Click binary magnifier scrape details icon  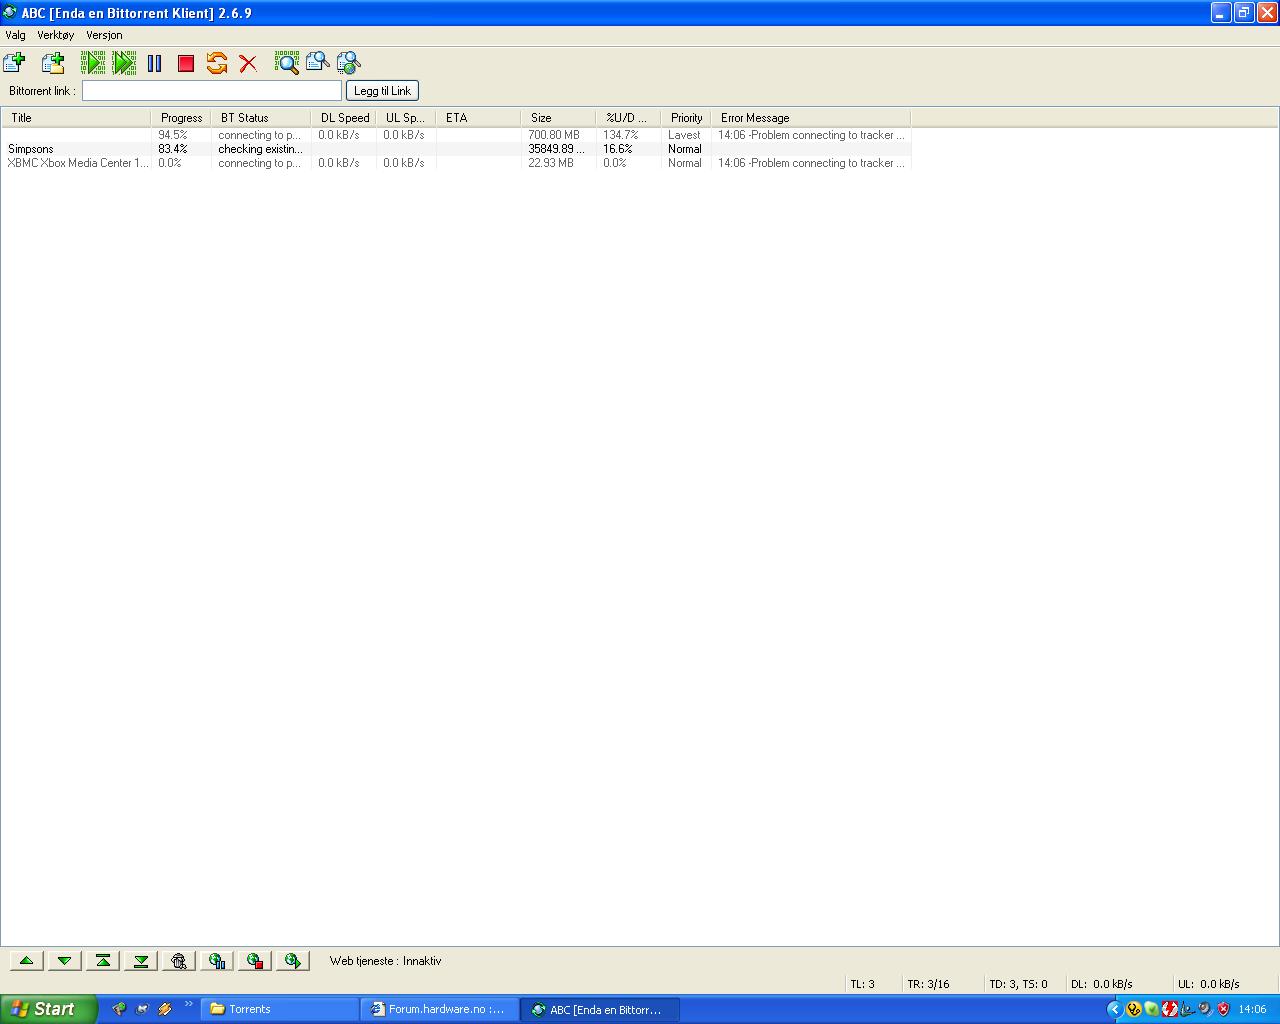pos(287,63)
